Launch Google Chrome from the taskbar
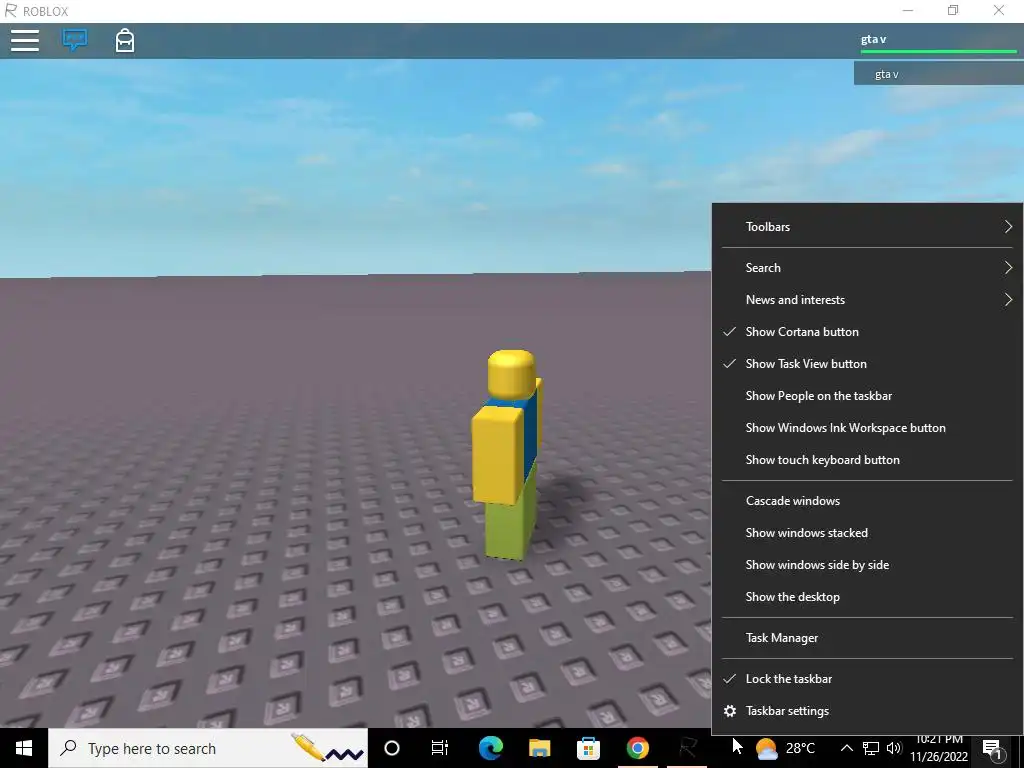Viewport: 1024px width, 768px height. click(x=637, y=748)
